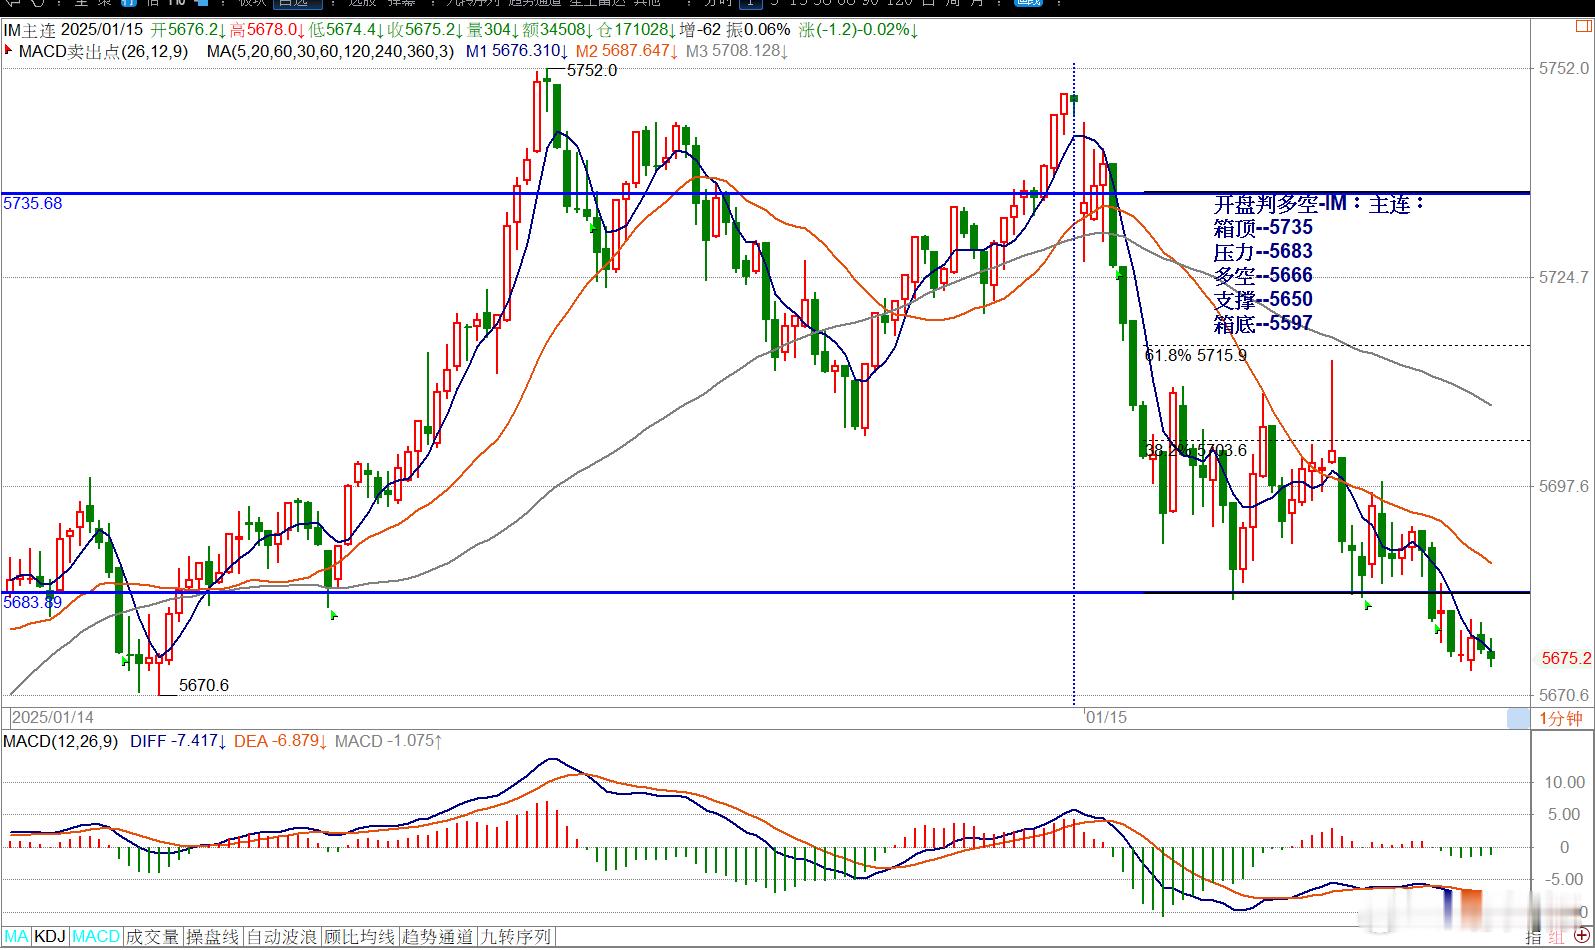Click the DEA -6.879 value
The width and height of the screenshot is (1595, 950).
click(x=281, y=741)
